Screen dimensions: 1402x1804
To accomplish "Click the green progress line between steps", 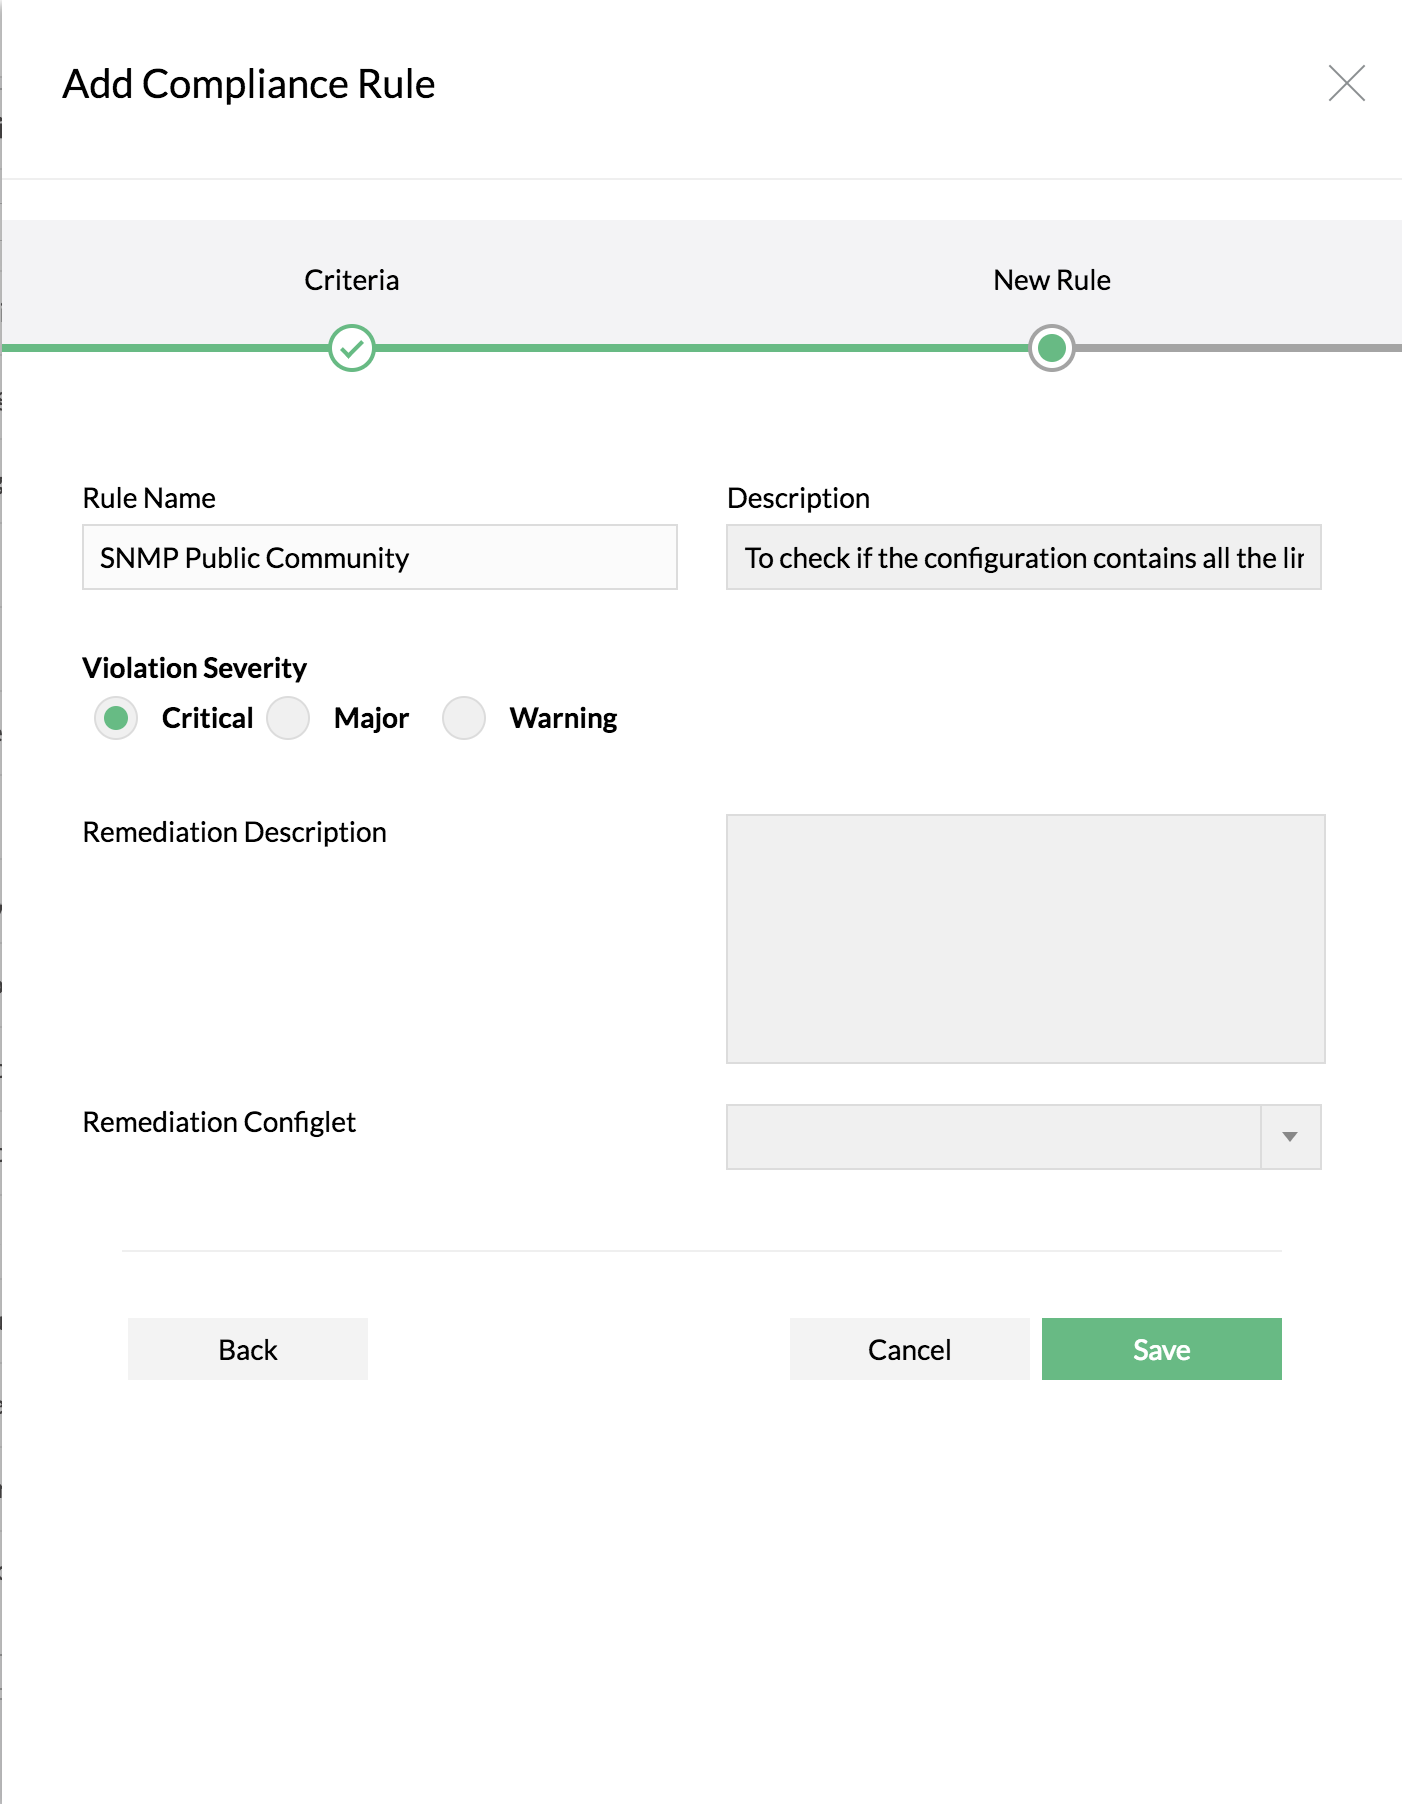I will point(700,348).
